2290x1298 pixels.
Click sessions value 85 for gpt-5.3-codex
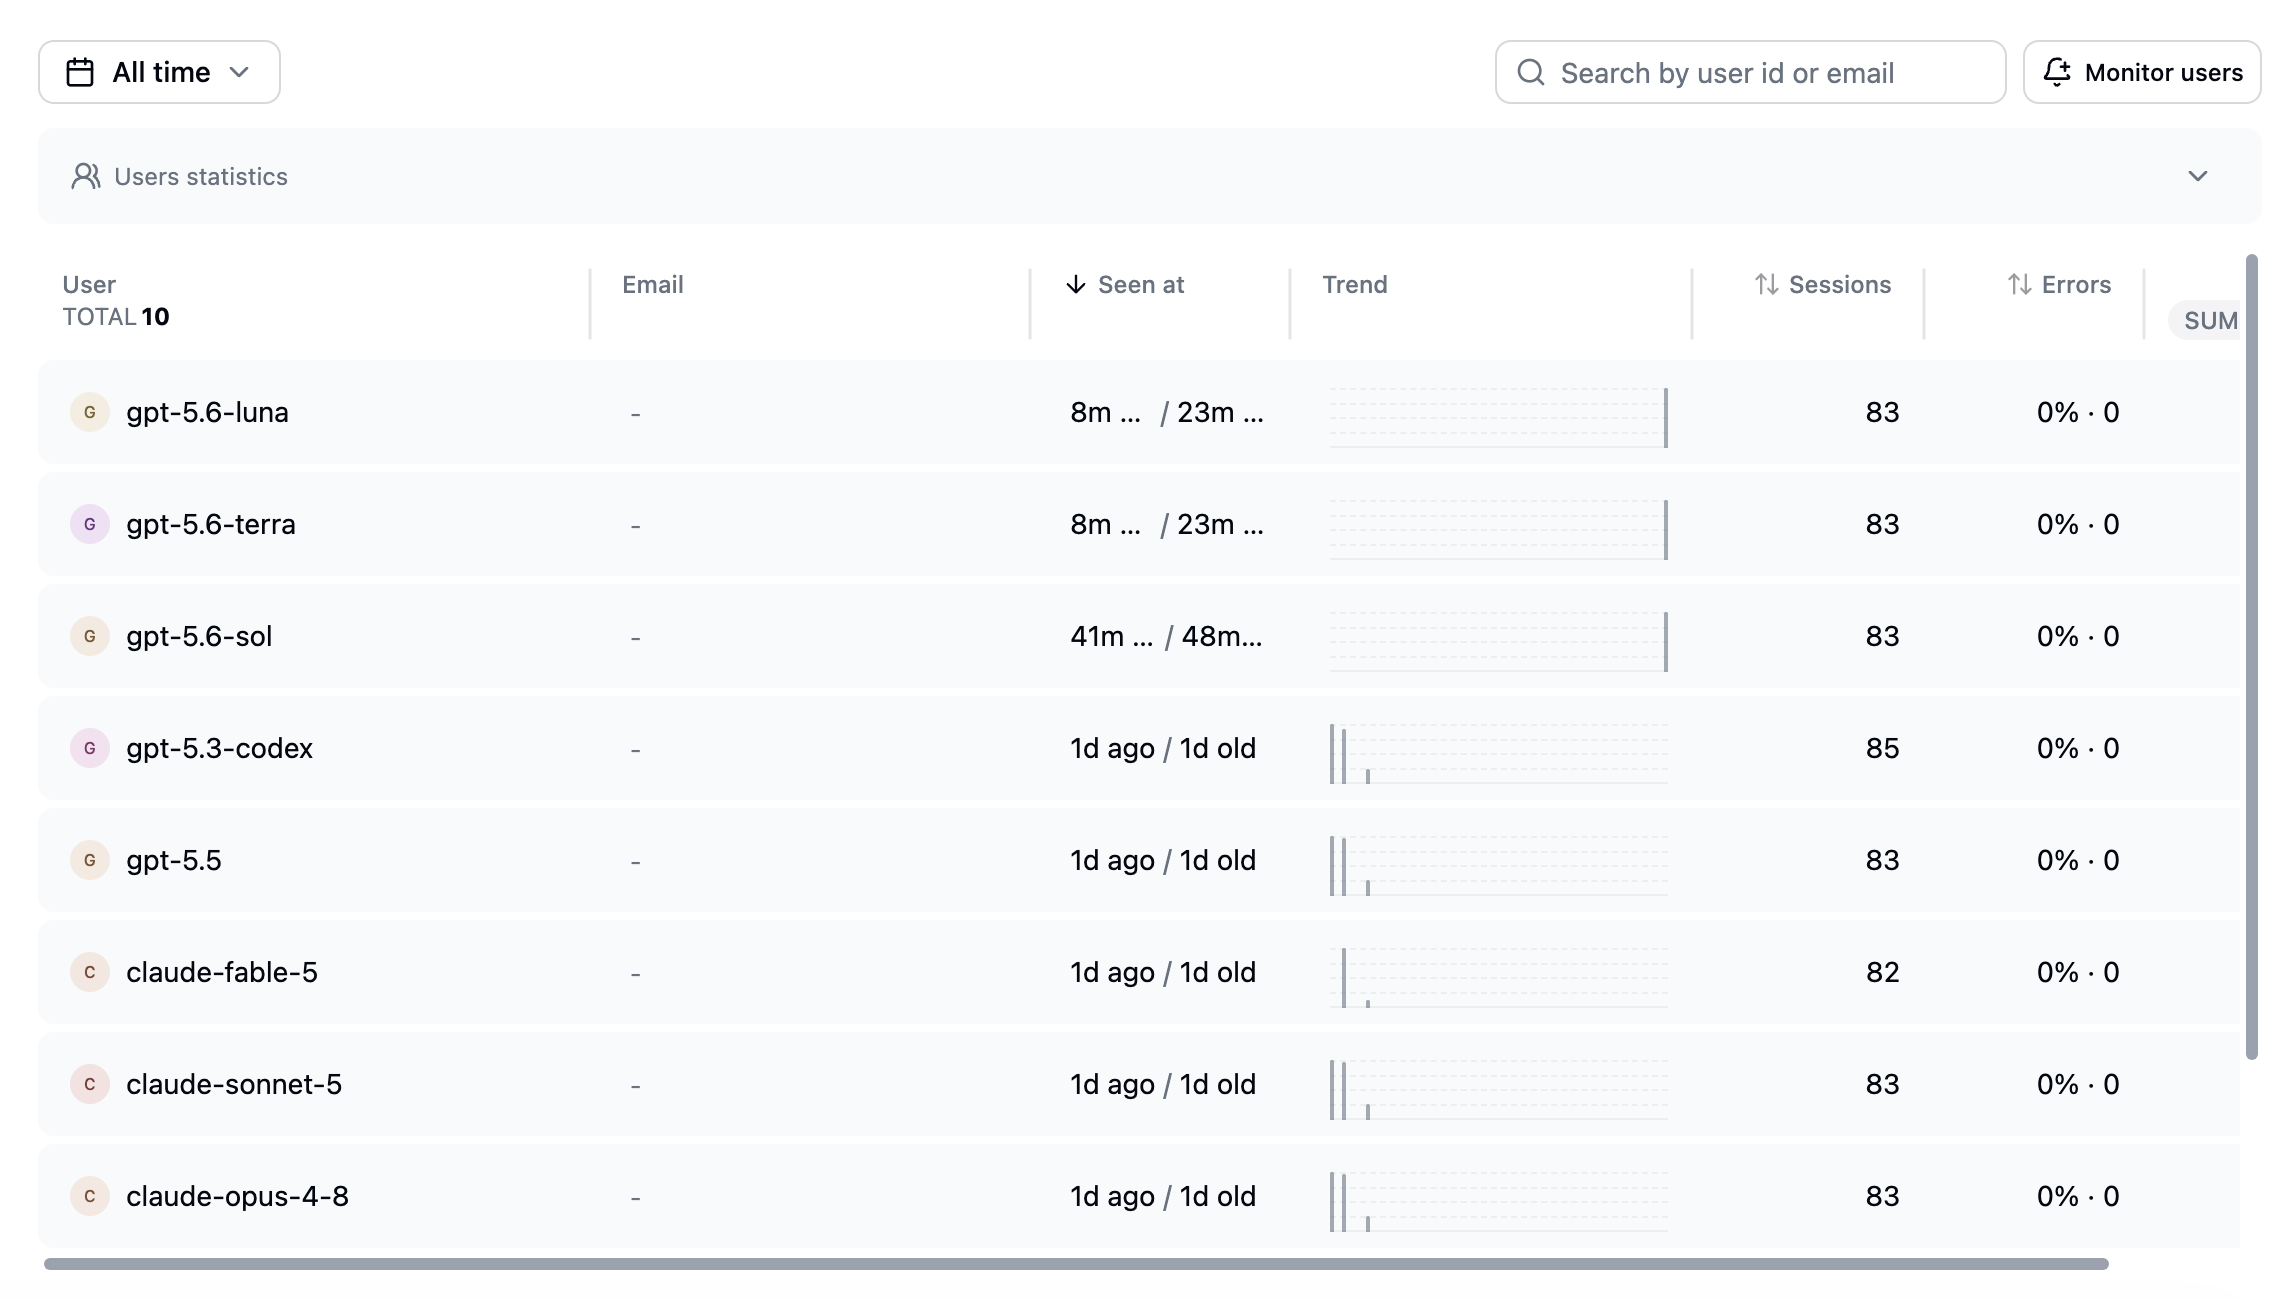[1882, 748]
